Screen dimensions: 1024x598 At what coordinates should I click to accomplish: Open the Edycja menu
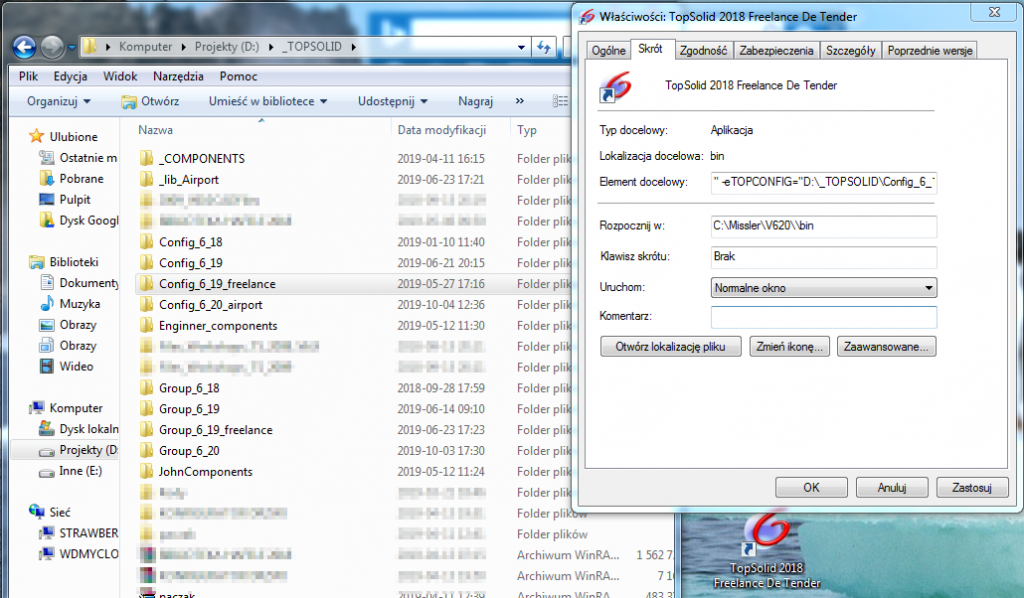click(x=71, y=76)
